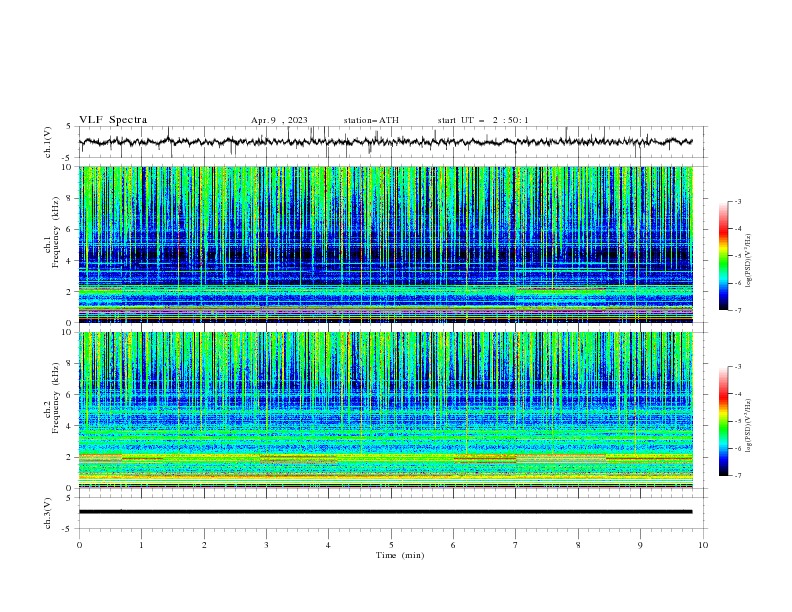792x612 pixels.
Task: Click the "ch.1(V)" waveform axis label
Action: pos(48,142)
